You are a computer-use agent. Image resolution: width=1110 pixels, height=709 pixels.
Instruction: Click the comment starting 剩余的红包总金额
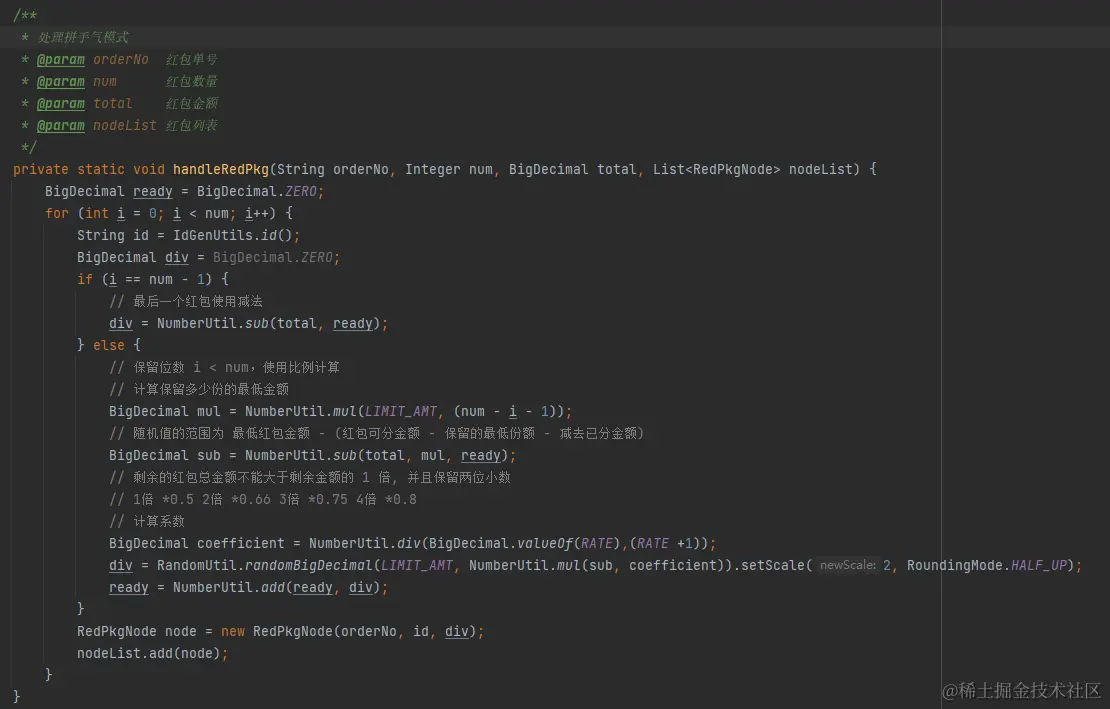tap(310, 477)
